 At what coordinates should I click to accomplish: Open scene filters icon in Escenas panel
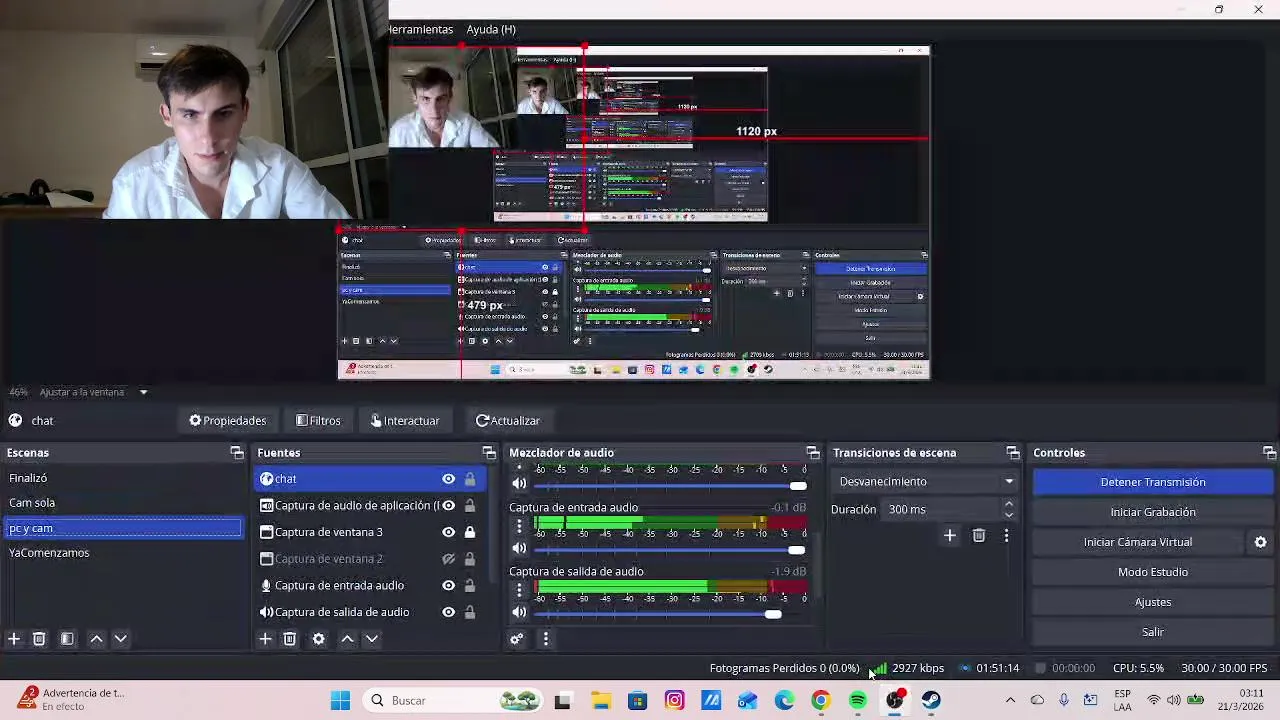[x=67, y=639]
